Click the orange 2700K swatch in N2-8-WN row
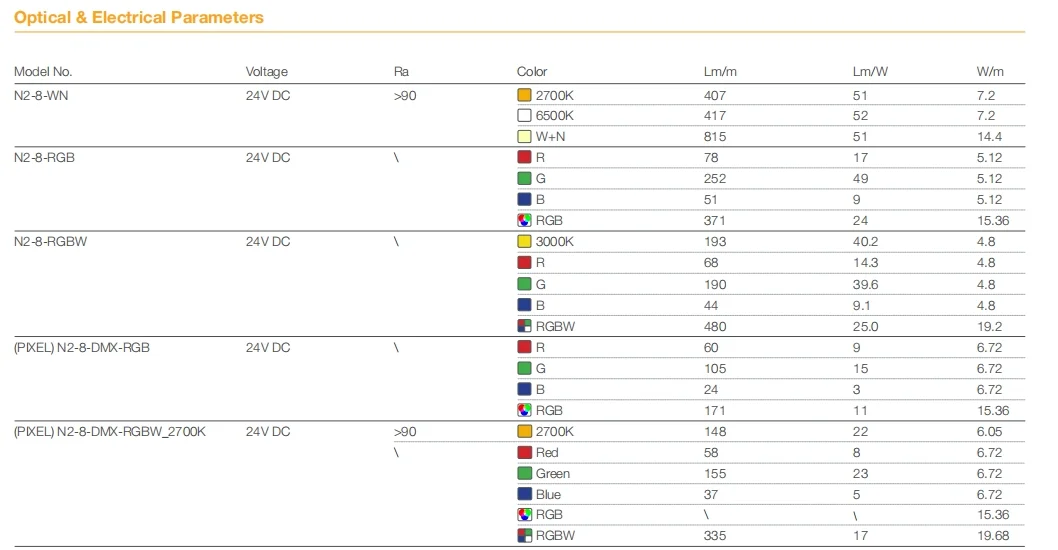The width and height of the screenshot is (1058, 550). click(524, 96)
